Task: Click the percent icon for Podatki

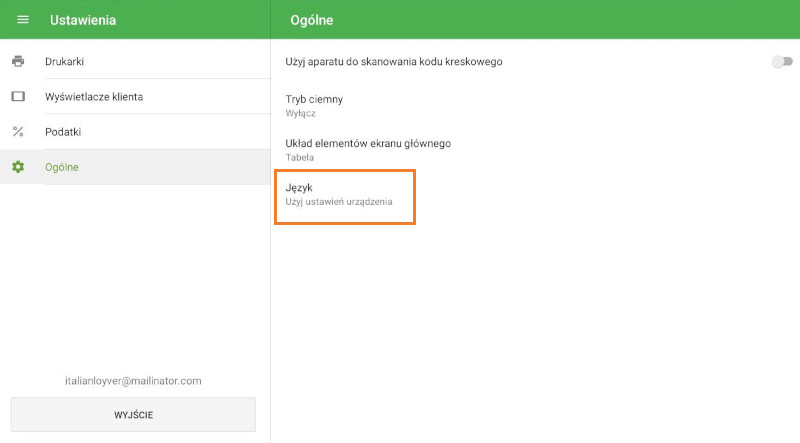Action: click(18, 132)
